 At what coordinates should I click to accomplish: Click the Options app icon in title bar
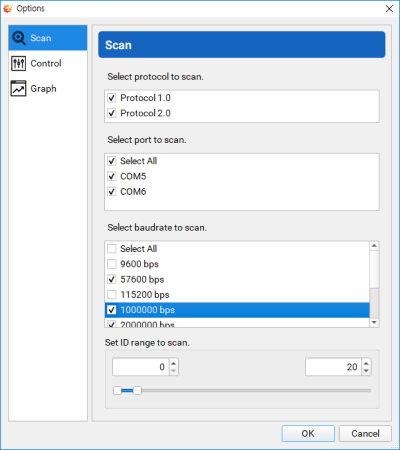8,9
